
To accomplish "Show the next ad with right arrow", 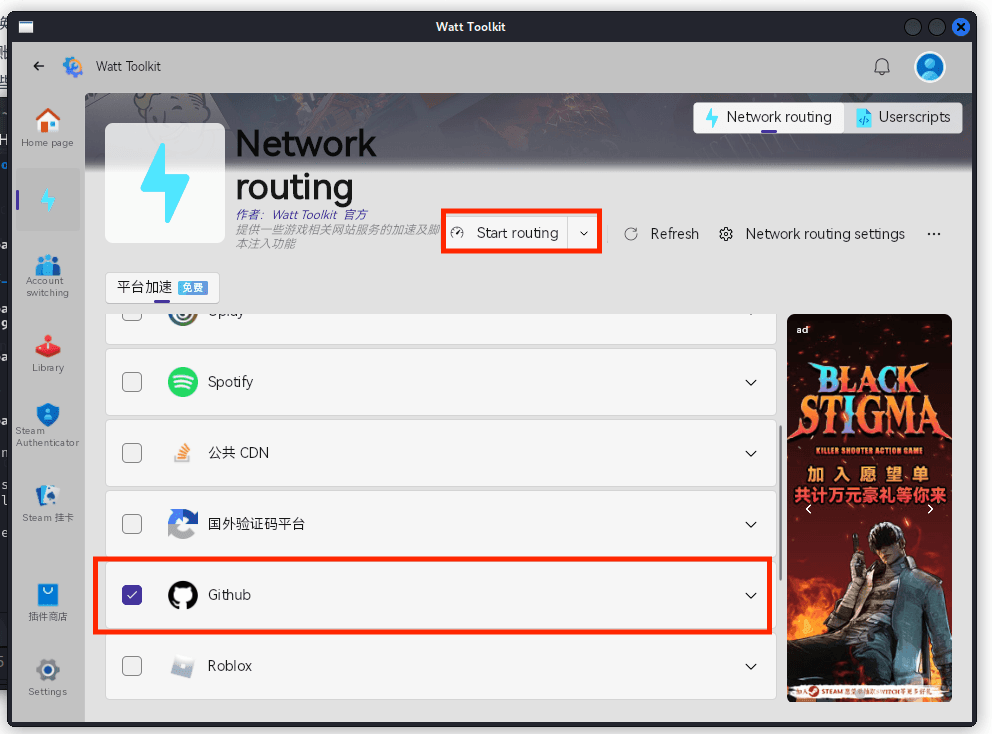I will [x=930, y=509].
